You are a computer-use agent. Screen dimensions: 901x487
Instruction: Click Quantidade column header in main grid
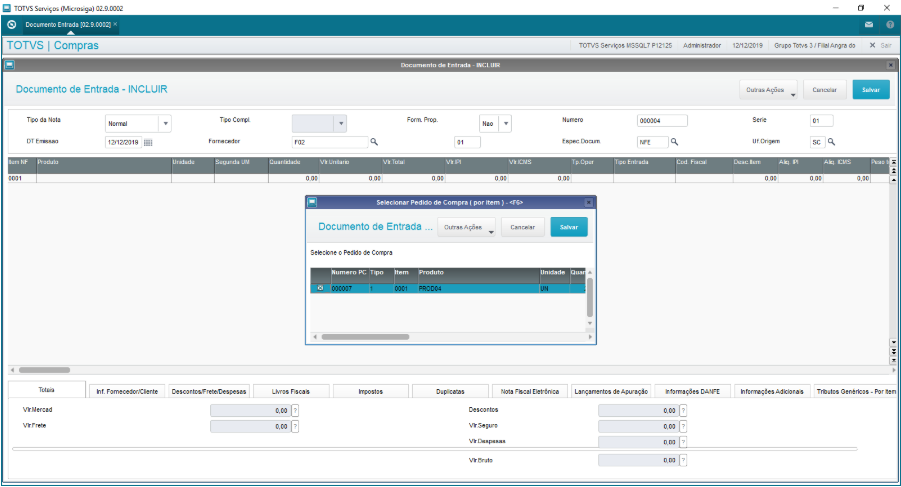point(293,163)
